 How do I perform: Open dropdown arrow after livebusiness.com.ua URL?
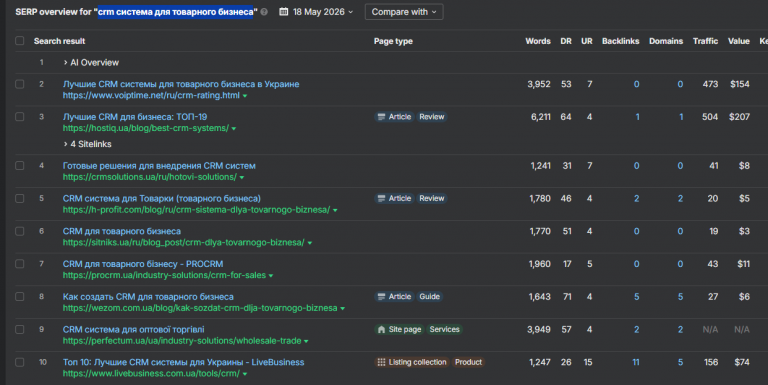[245, 374]
